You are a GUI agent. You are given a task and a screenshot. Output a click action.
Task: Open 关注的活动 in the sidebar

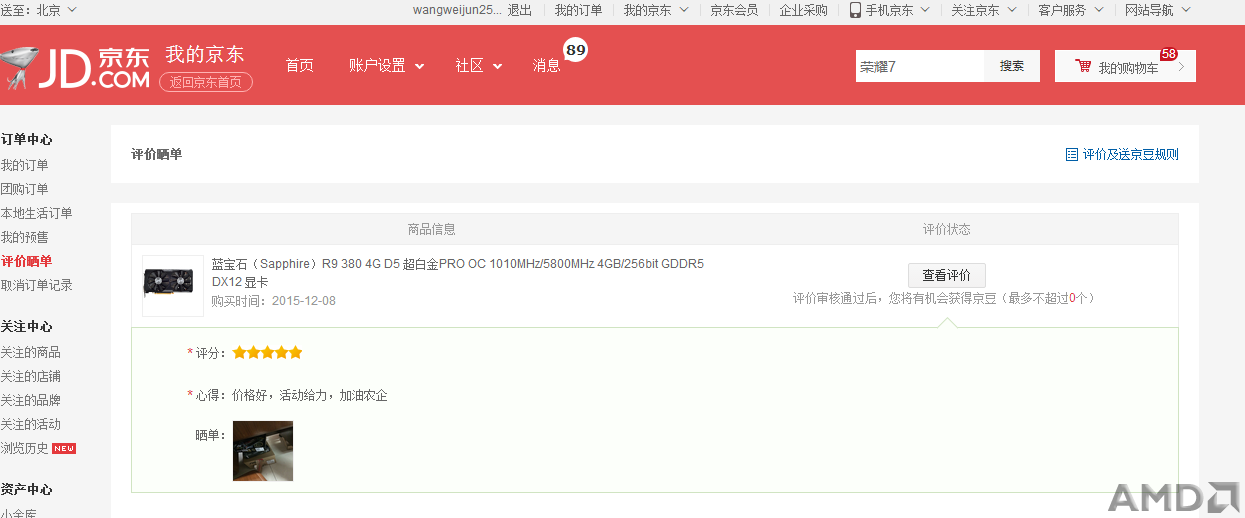pos(30,424)
